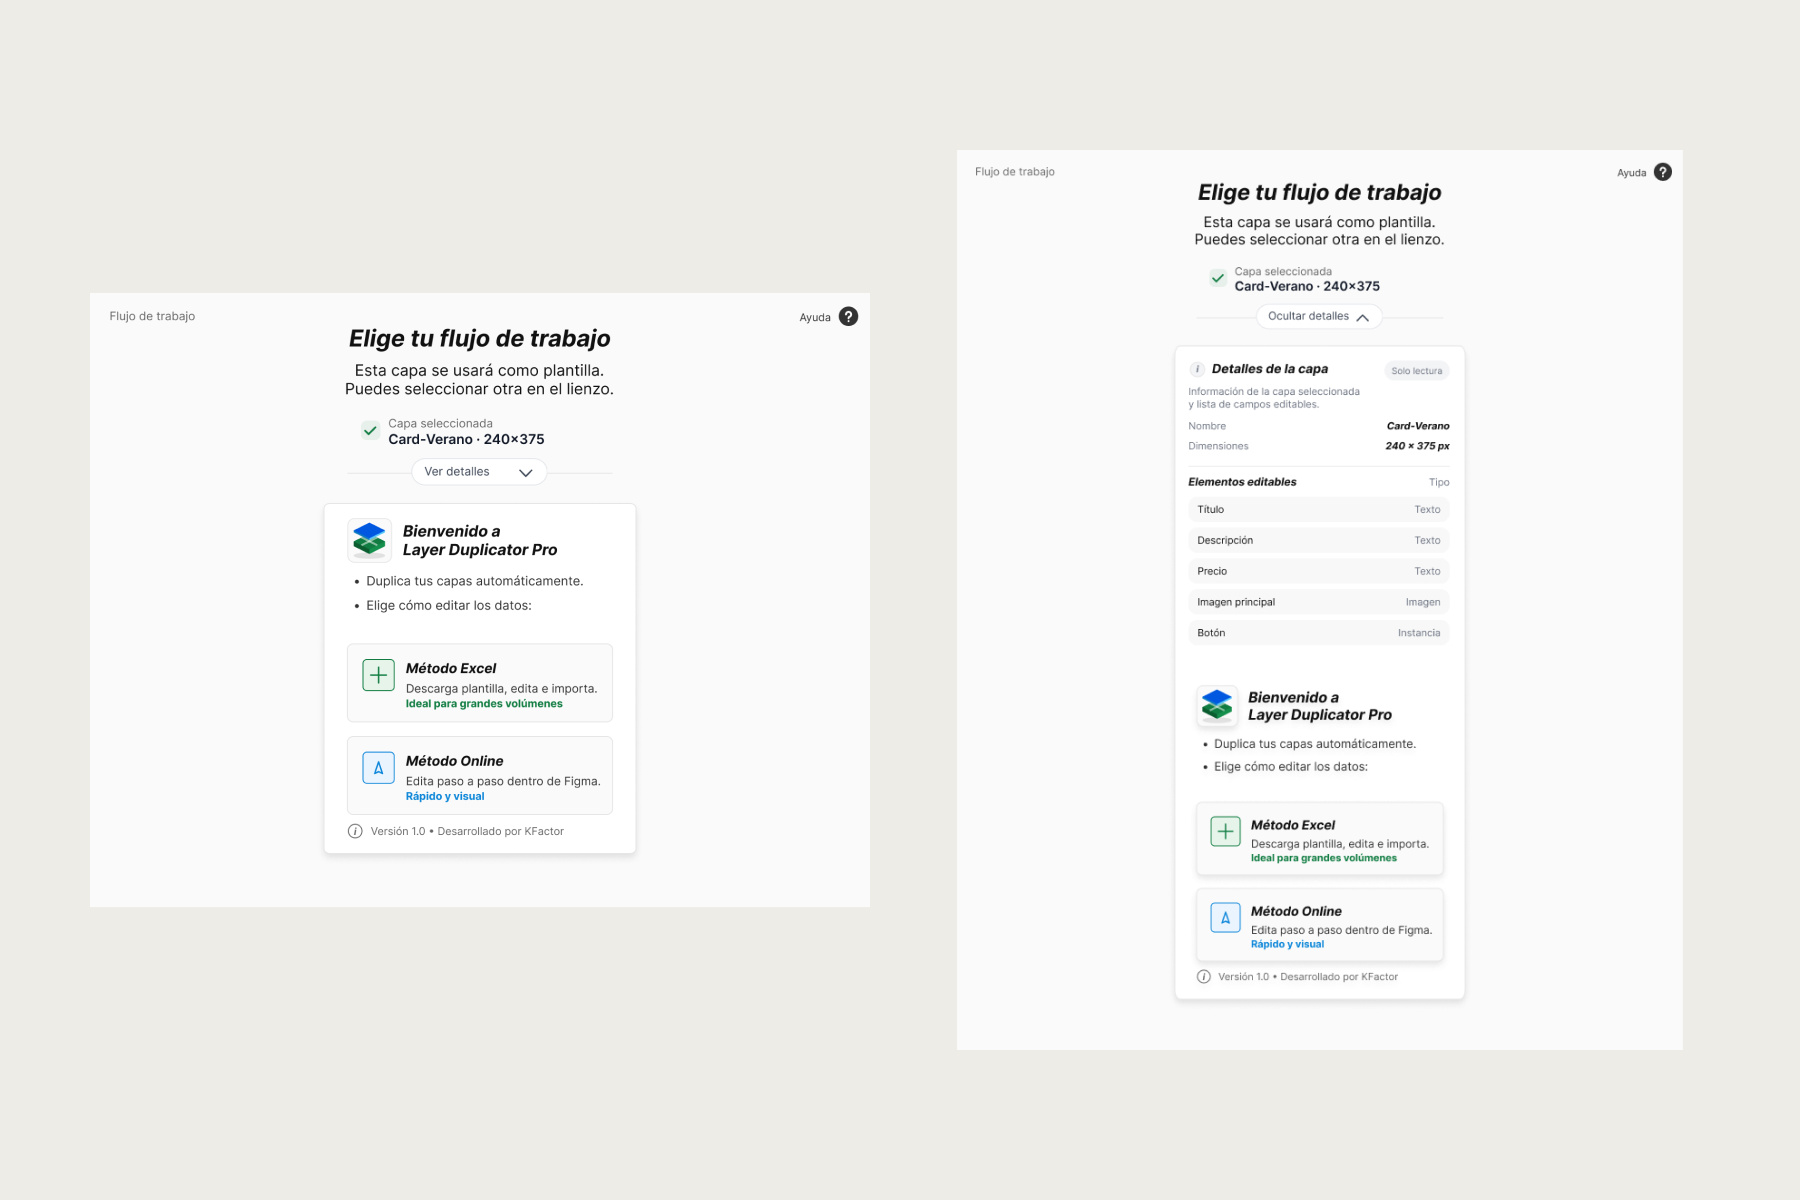The width and height of the screenshot is (1800, 1200).
Task: Click the Ayuda question mark icon in the right panel
Action: click(x=1662, y=172)
